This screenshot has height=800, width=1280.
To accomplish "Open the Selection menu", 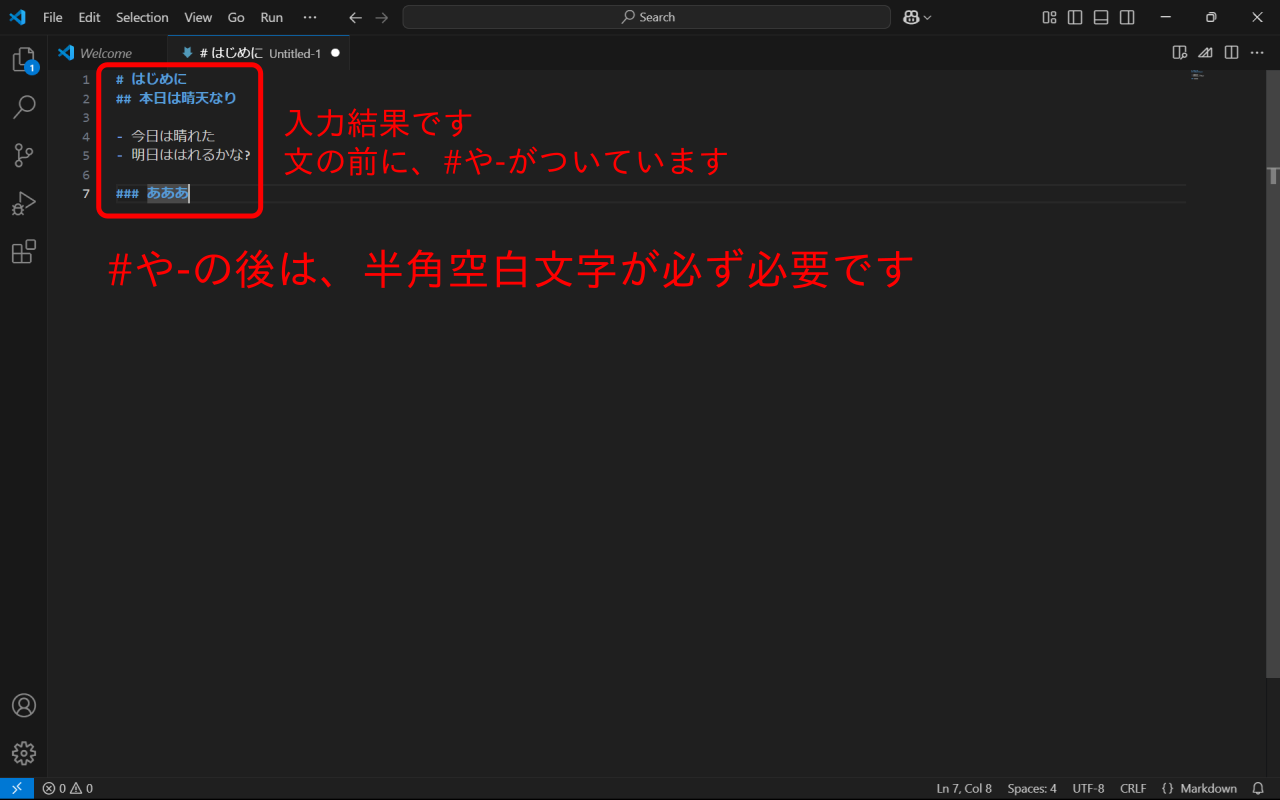I will [142, 17].
